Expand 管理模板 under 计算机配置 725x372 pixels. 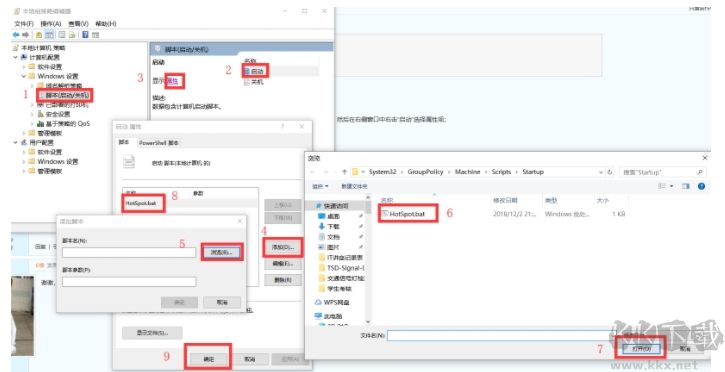pos(24,133)
